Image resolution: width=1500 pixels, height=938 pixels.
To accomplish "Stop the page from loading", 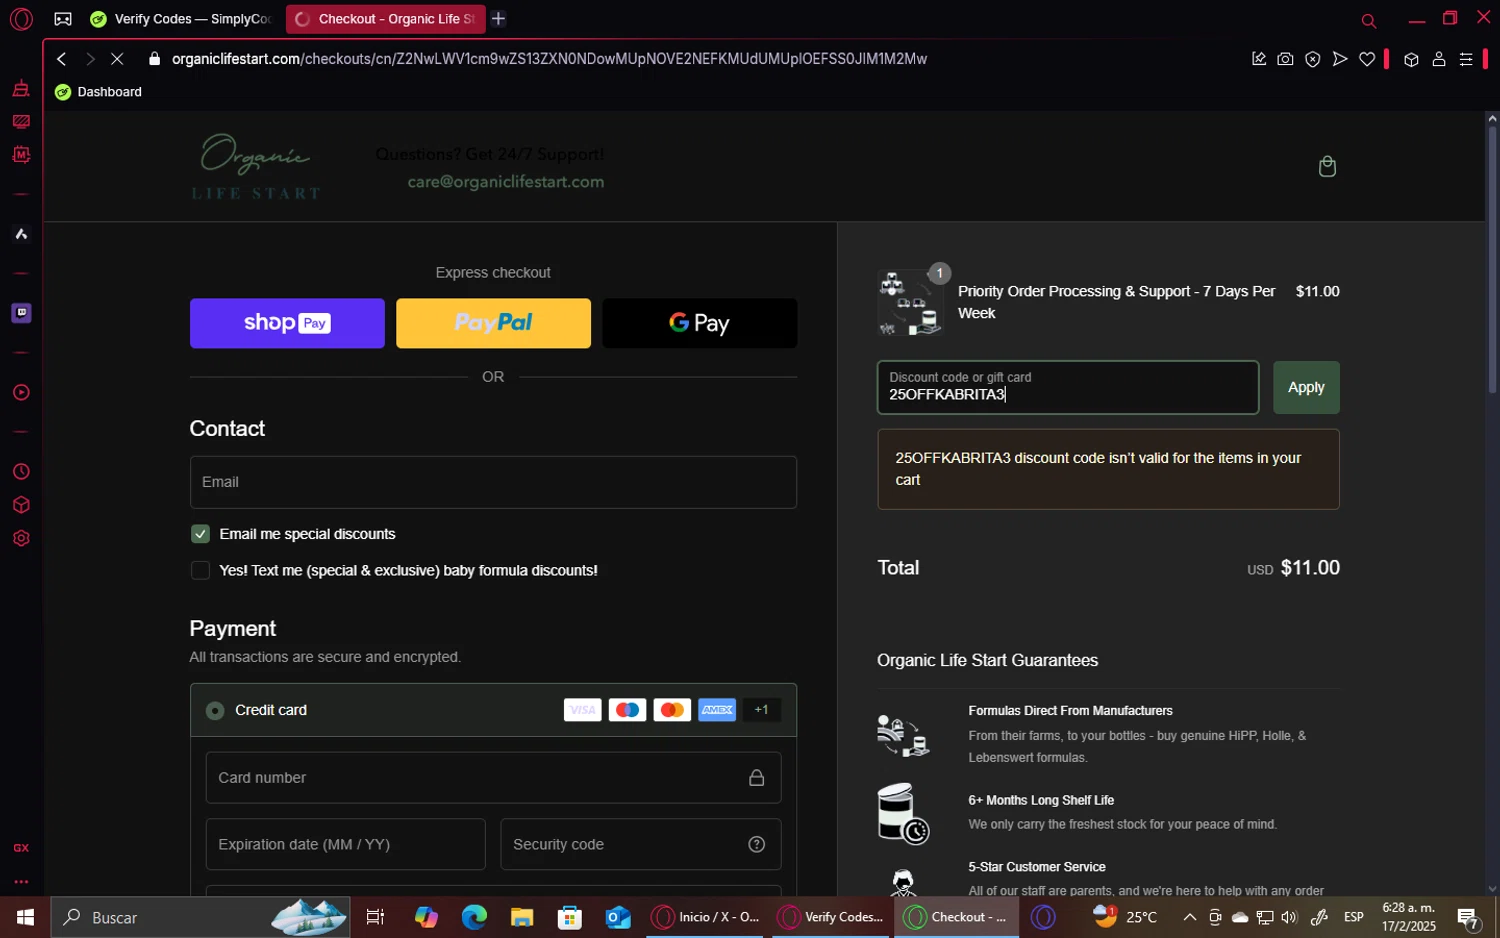I will (117, 59).
